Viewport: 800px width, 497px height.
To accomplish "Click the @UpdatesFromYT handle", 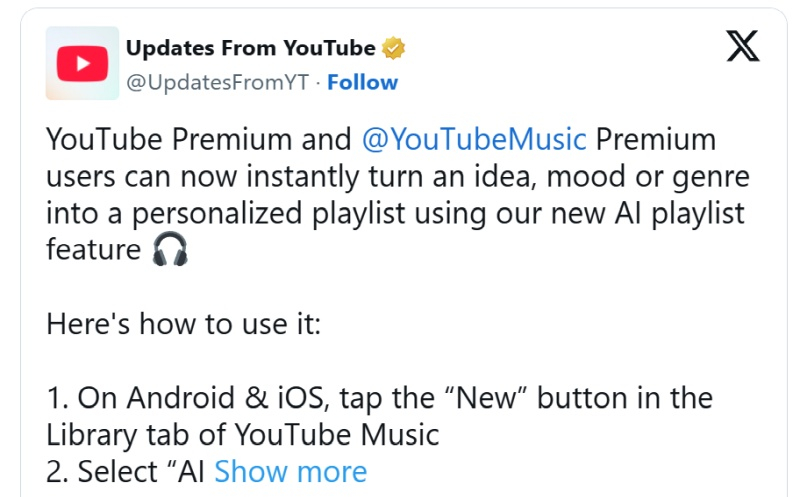I will point(216,82).
